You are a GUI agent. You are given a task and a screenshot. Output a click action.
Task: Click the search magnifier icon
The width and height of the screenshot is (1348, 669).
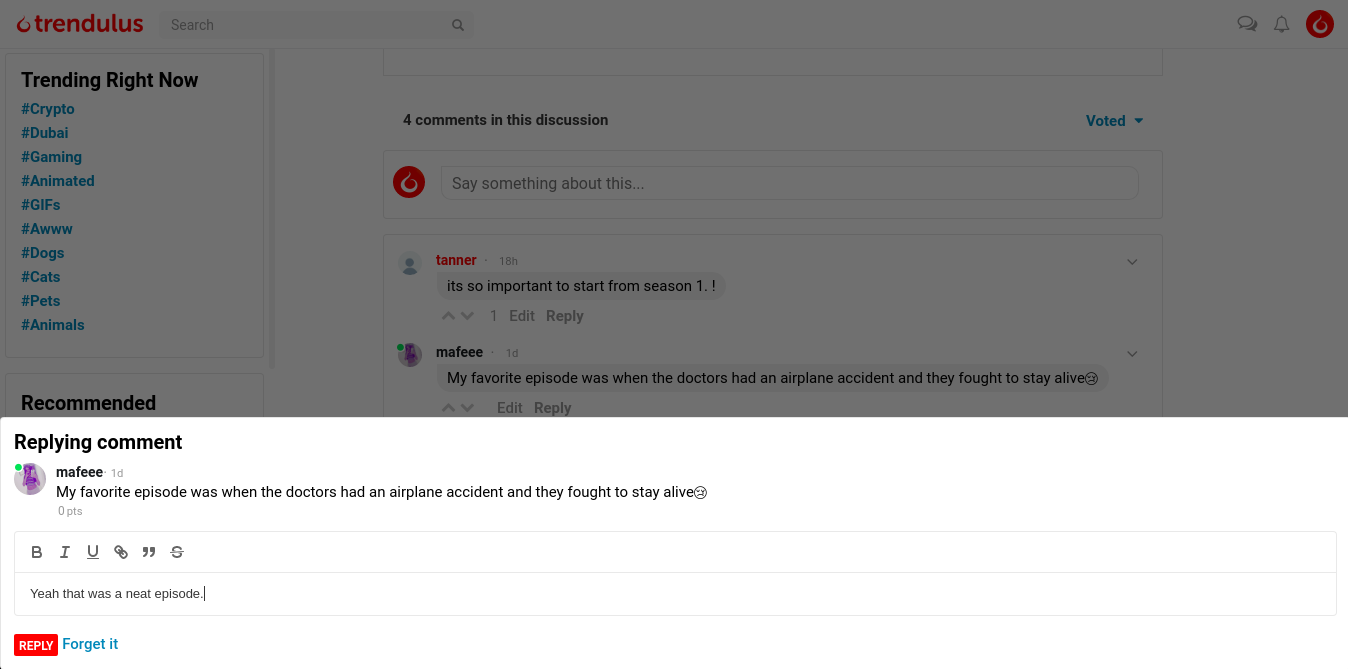(x=458, y=25)
